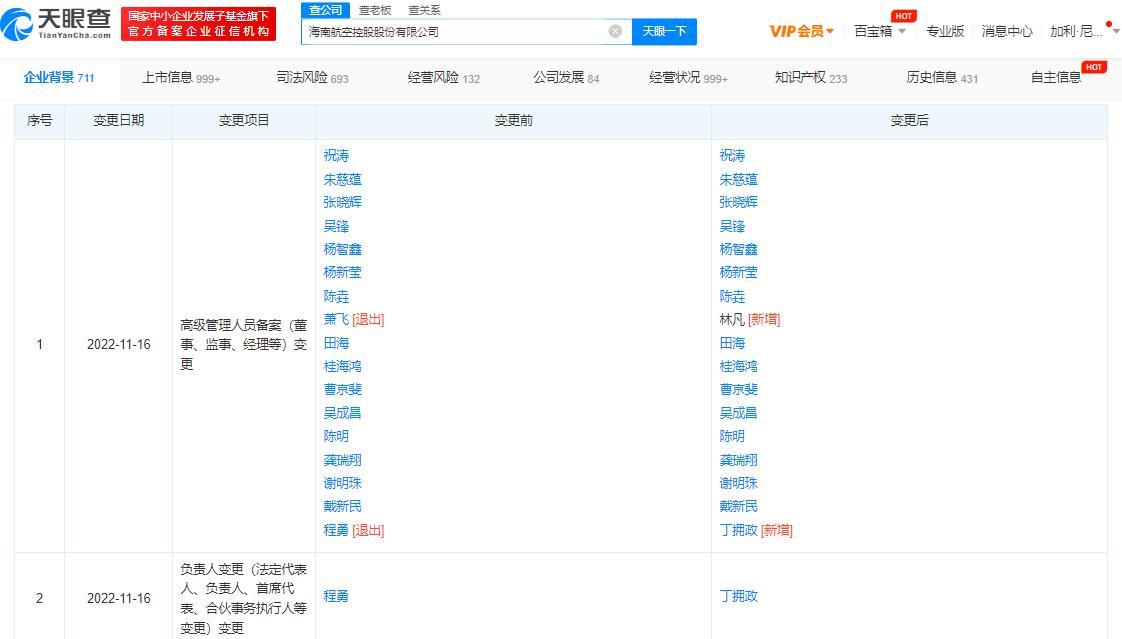
Task: Click the HOT badge on 百宝箱
Action: [x=903, y=16]
